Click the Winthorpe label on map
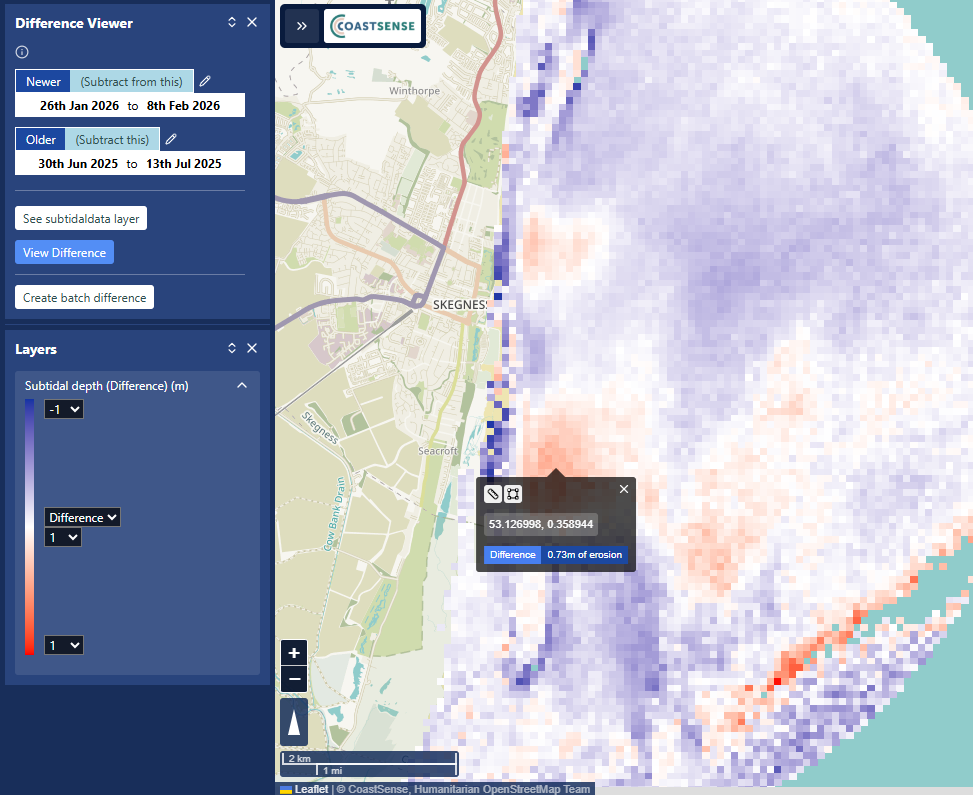 [415, 91]
